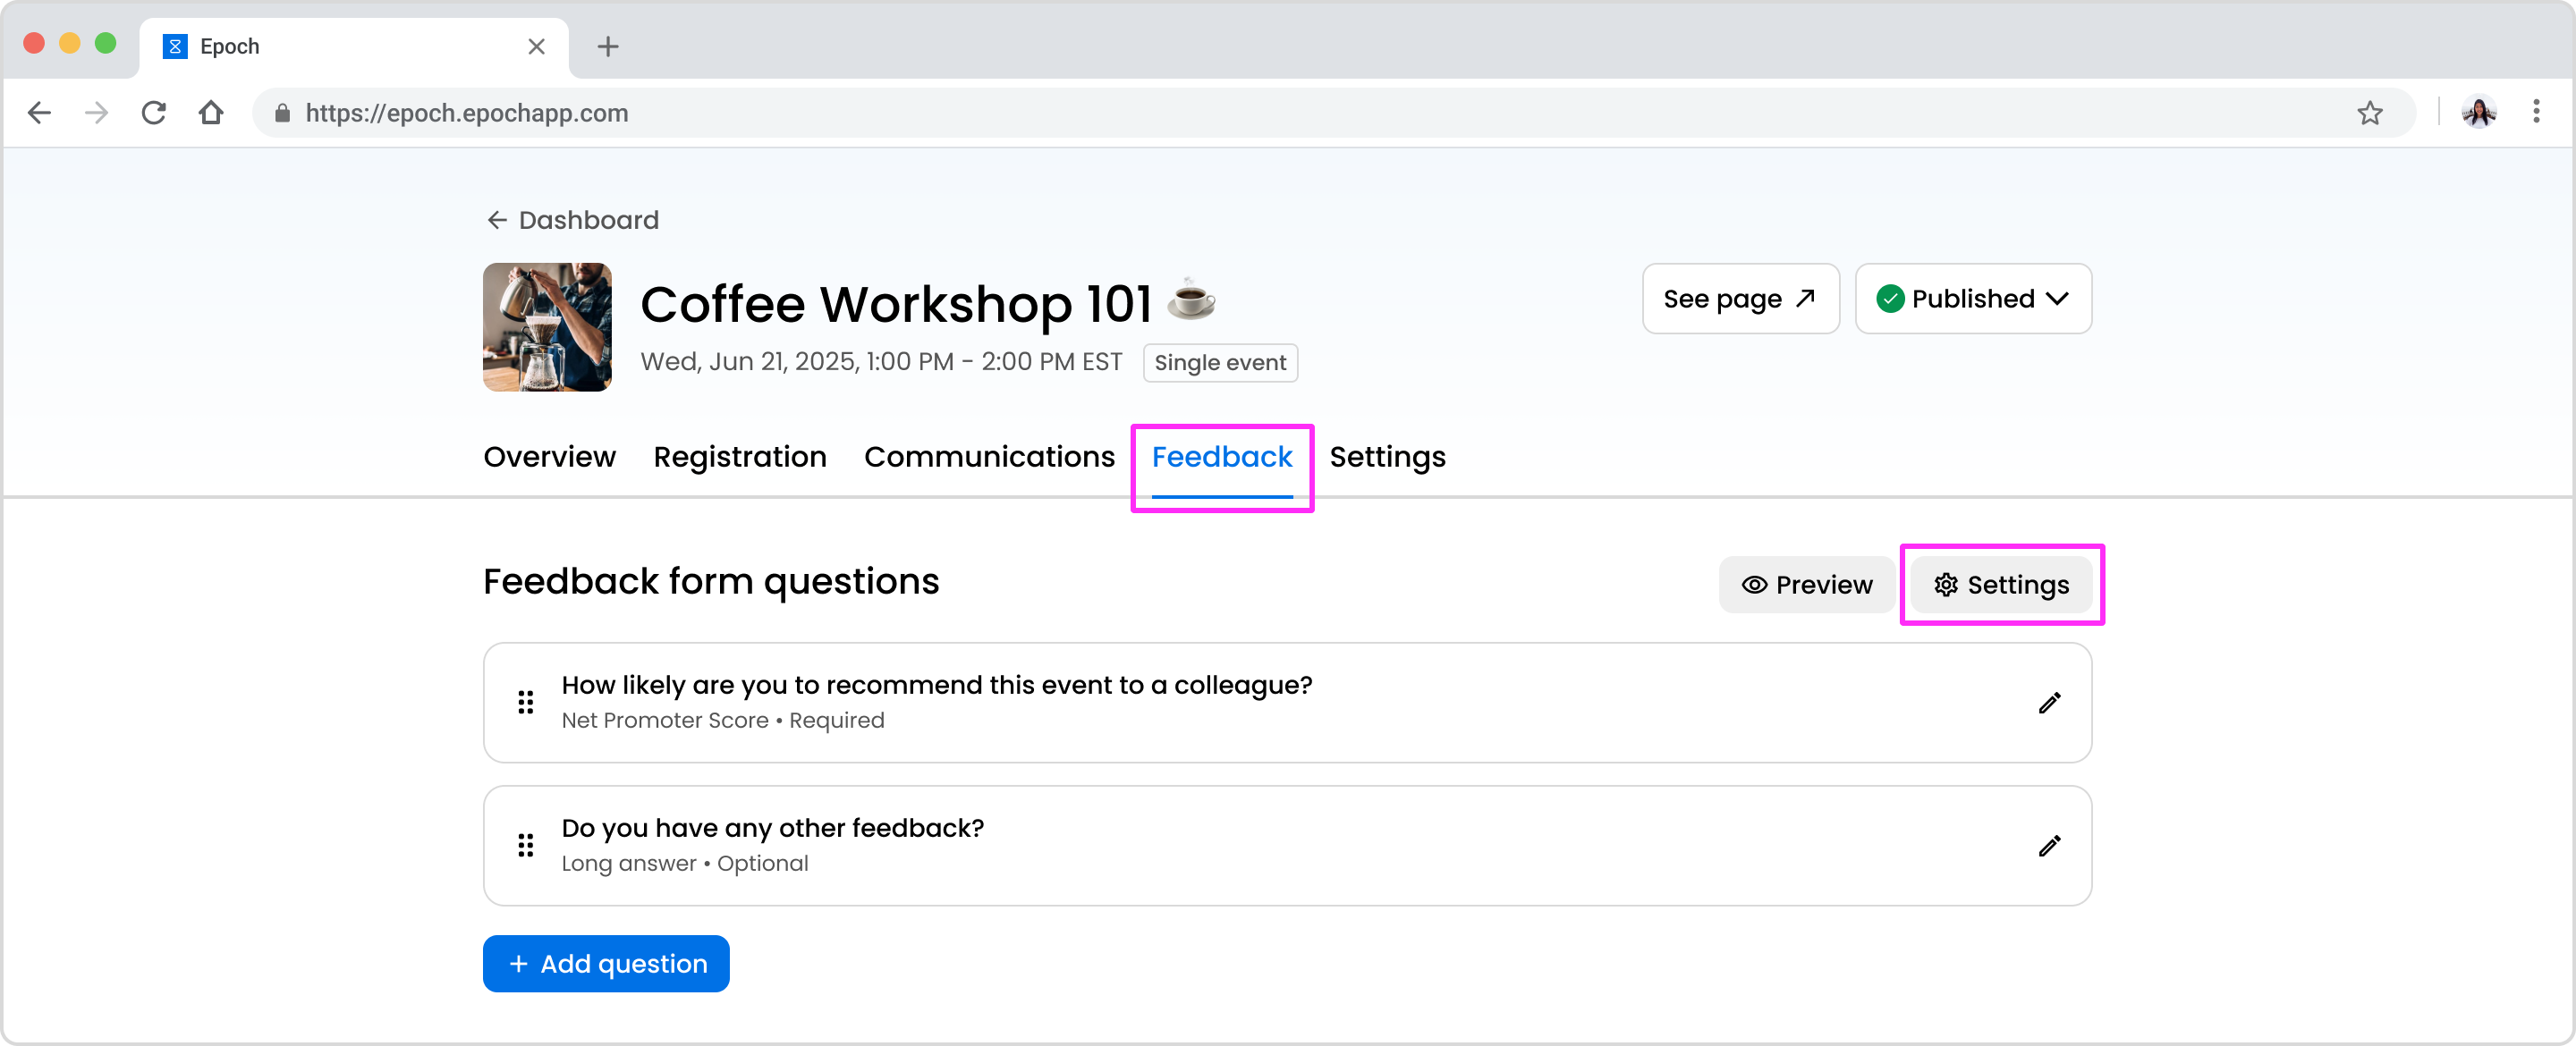Open the Overview tab

coord(549,457)
